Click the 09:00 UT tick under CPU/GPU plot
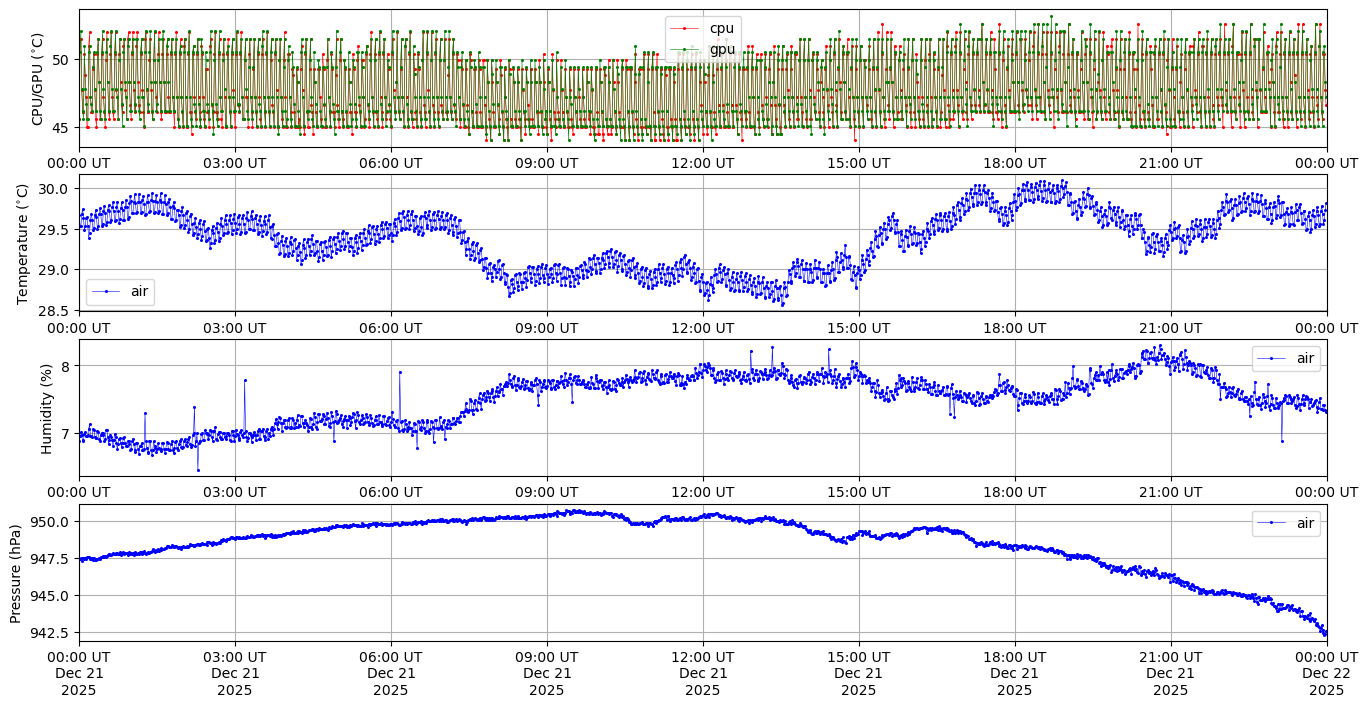The image size is (1368, 707). [x=547, y=163]
